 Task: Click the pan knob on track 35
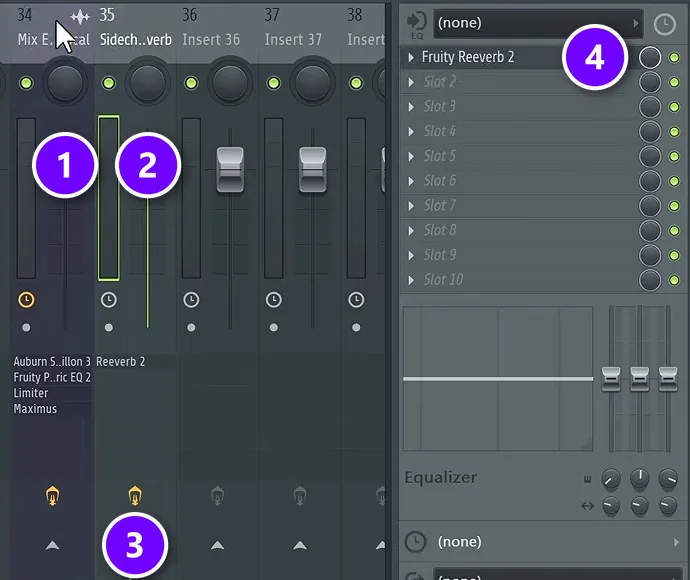pos(147,83)
